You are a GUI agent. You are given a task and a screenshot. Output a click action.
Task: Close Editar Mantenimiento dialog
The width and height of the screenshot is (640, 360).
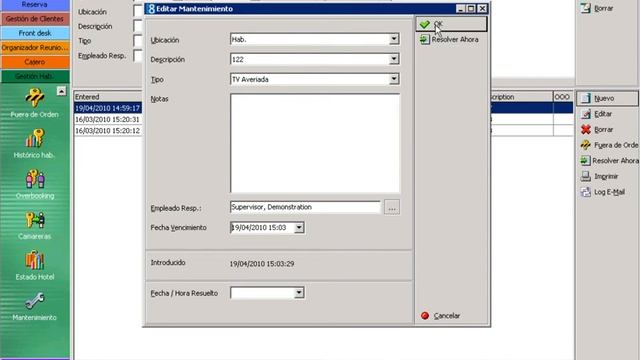(x=482, y=9)
